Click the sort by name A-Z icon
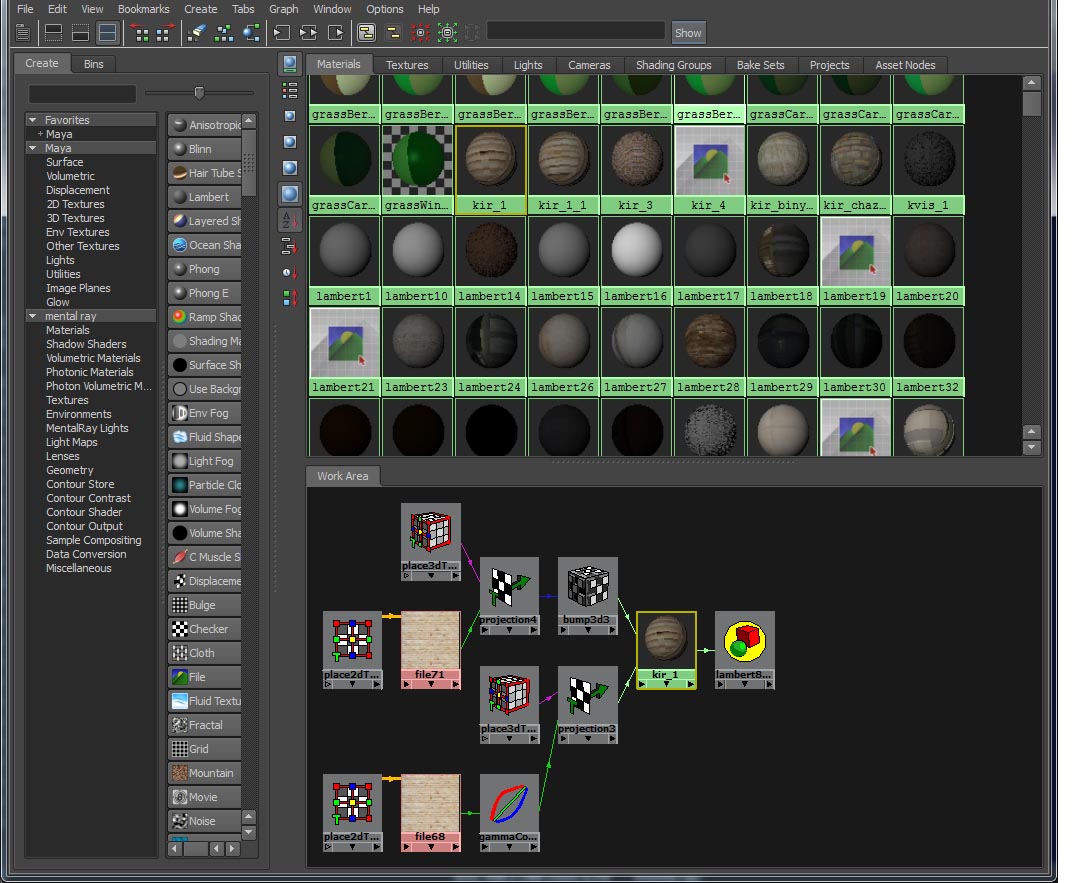Image resolution: width=1083 pixels, height=883 pixels. (x=289, y=219)
